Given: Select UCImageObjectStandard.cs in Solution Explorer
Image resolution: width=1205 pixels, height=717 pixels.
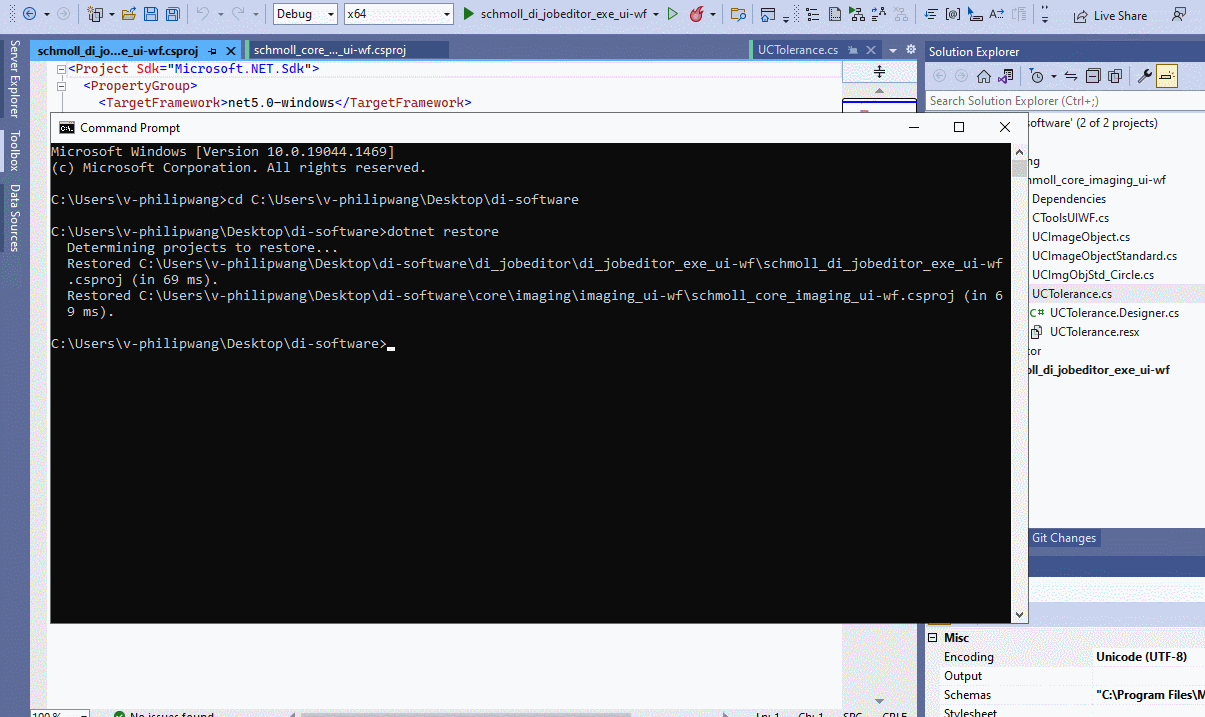Looking at the screenshot, I should (x=1104, y=256).
